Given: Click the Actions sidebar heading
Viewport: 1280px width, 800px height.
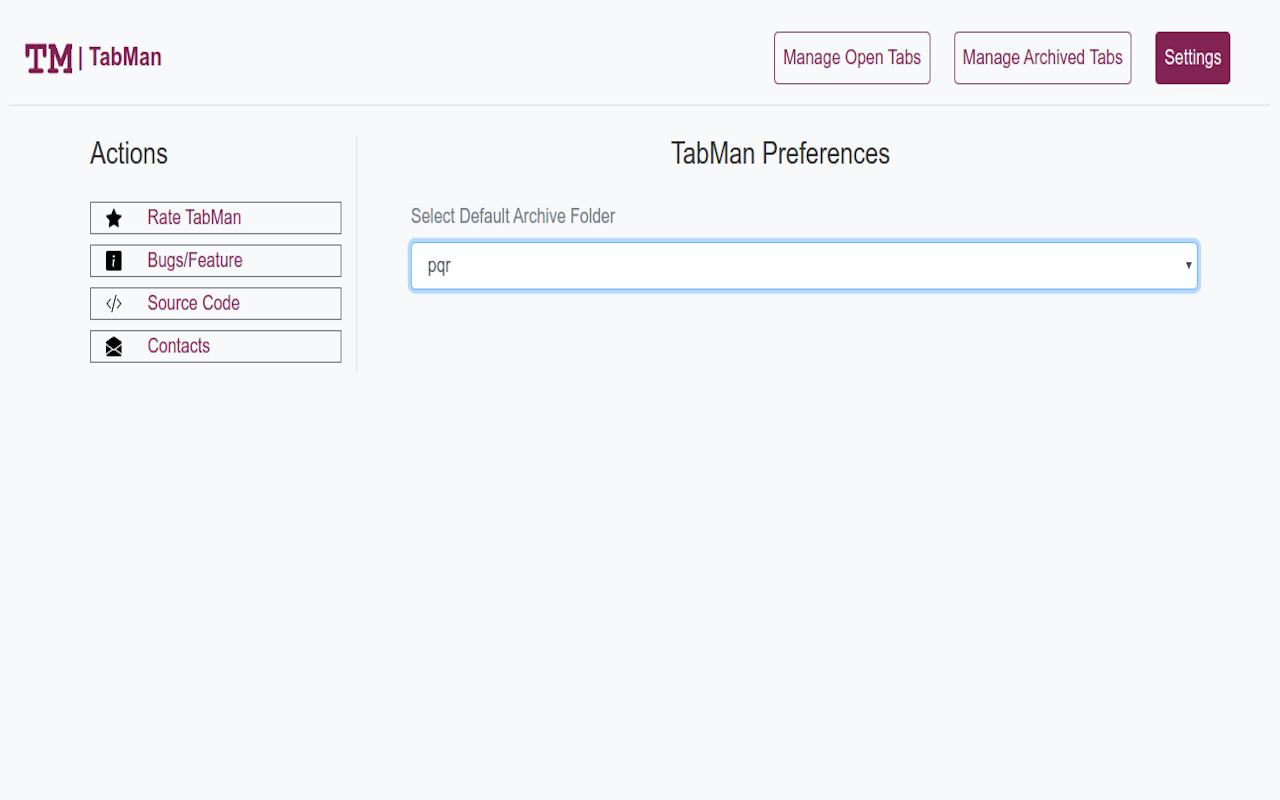Looking at the screenshot, I should tap(129, 154).
